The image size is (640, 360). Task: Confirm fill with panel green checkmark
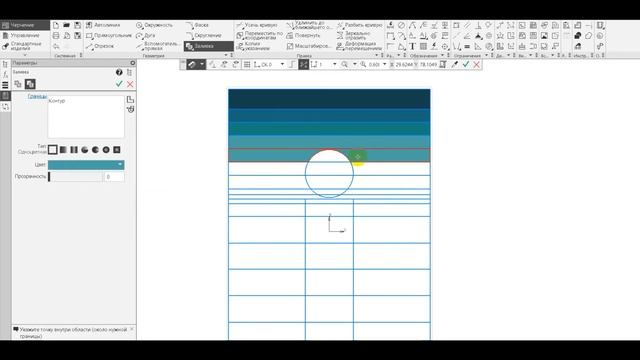(x=119, y=84)
